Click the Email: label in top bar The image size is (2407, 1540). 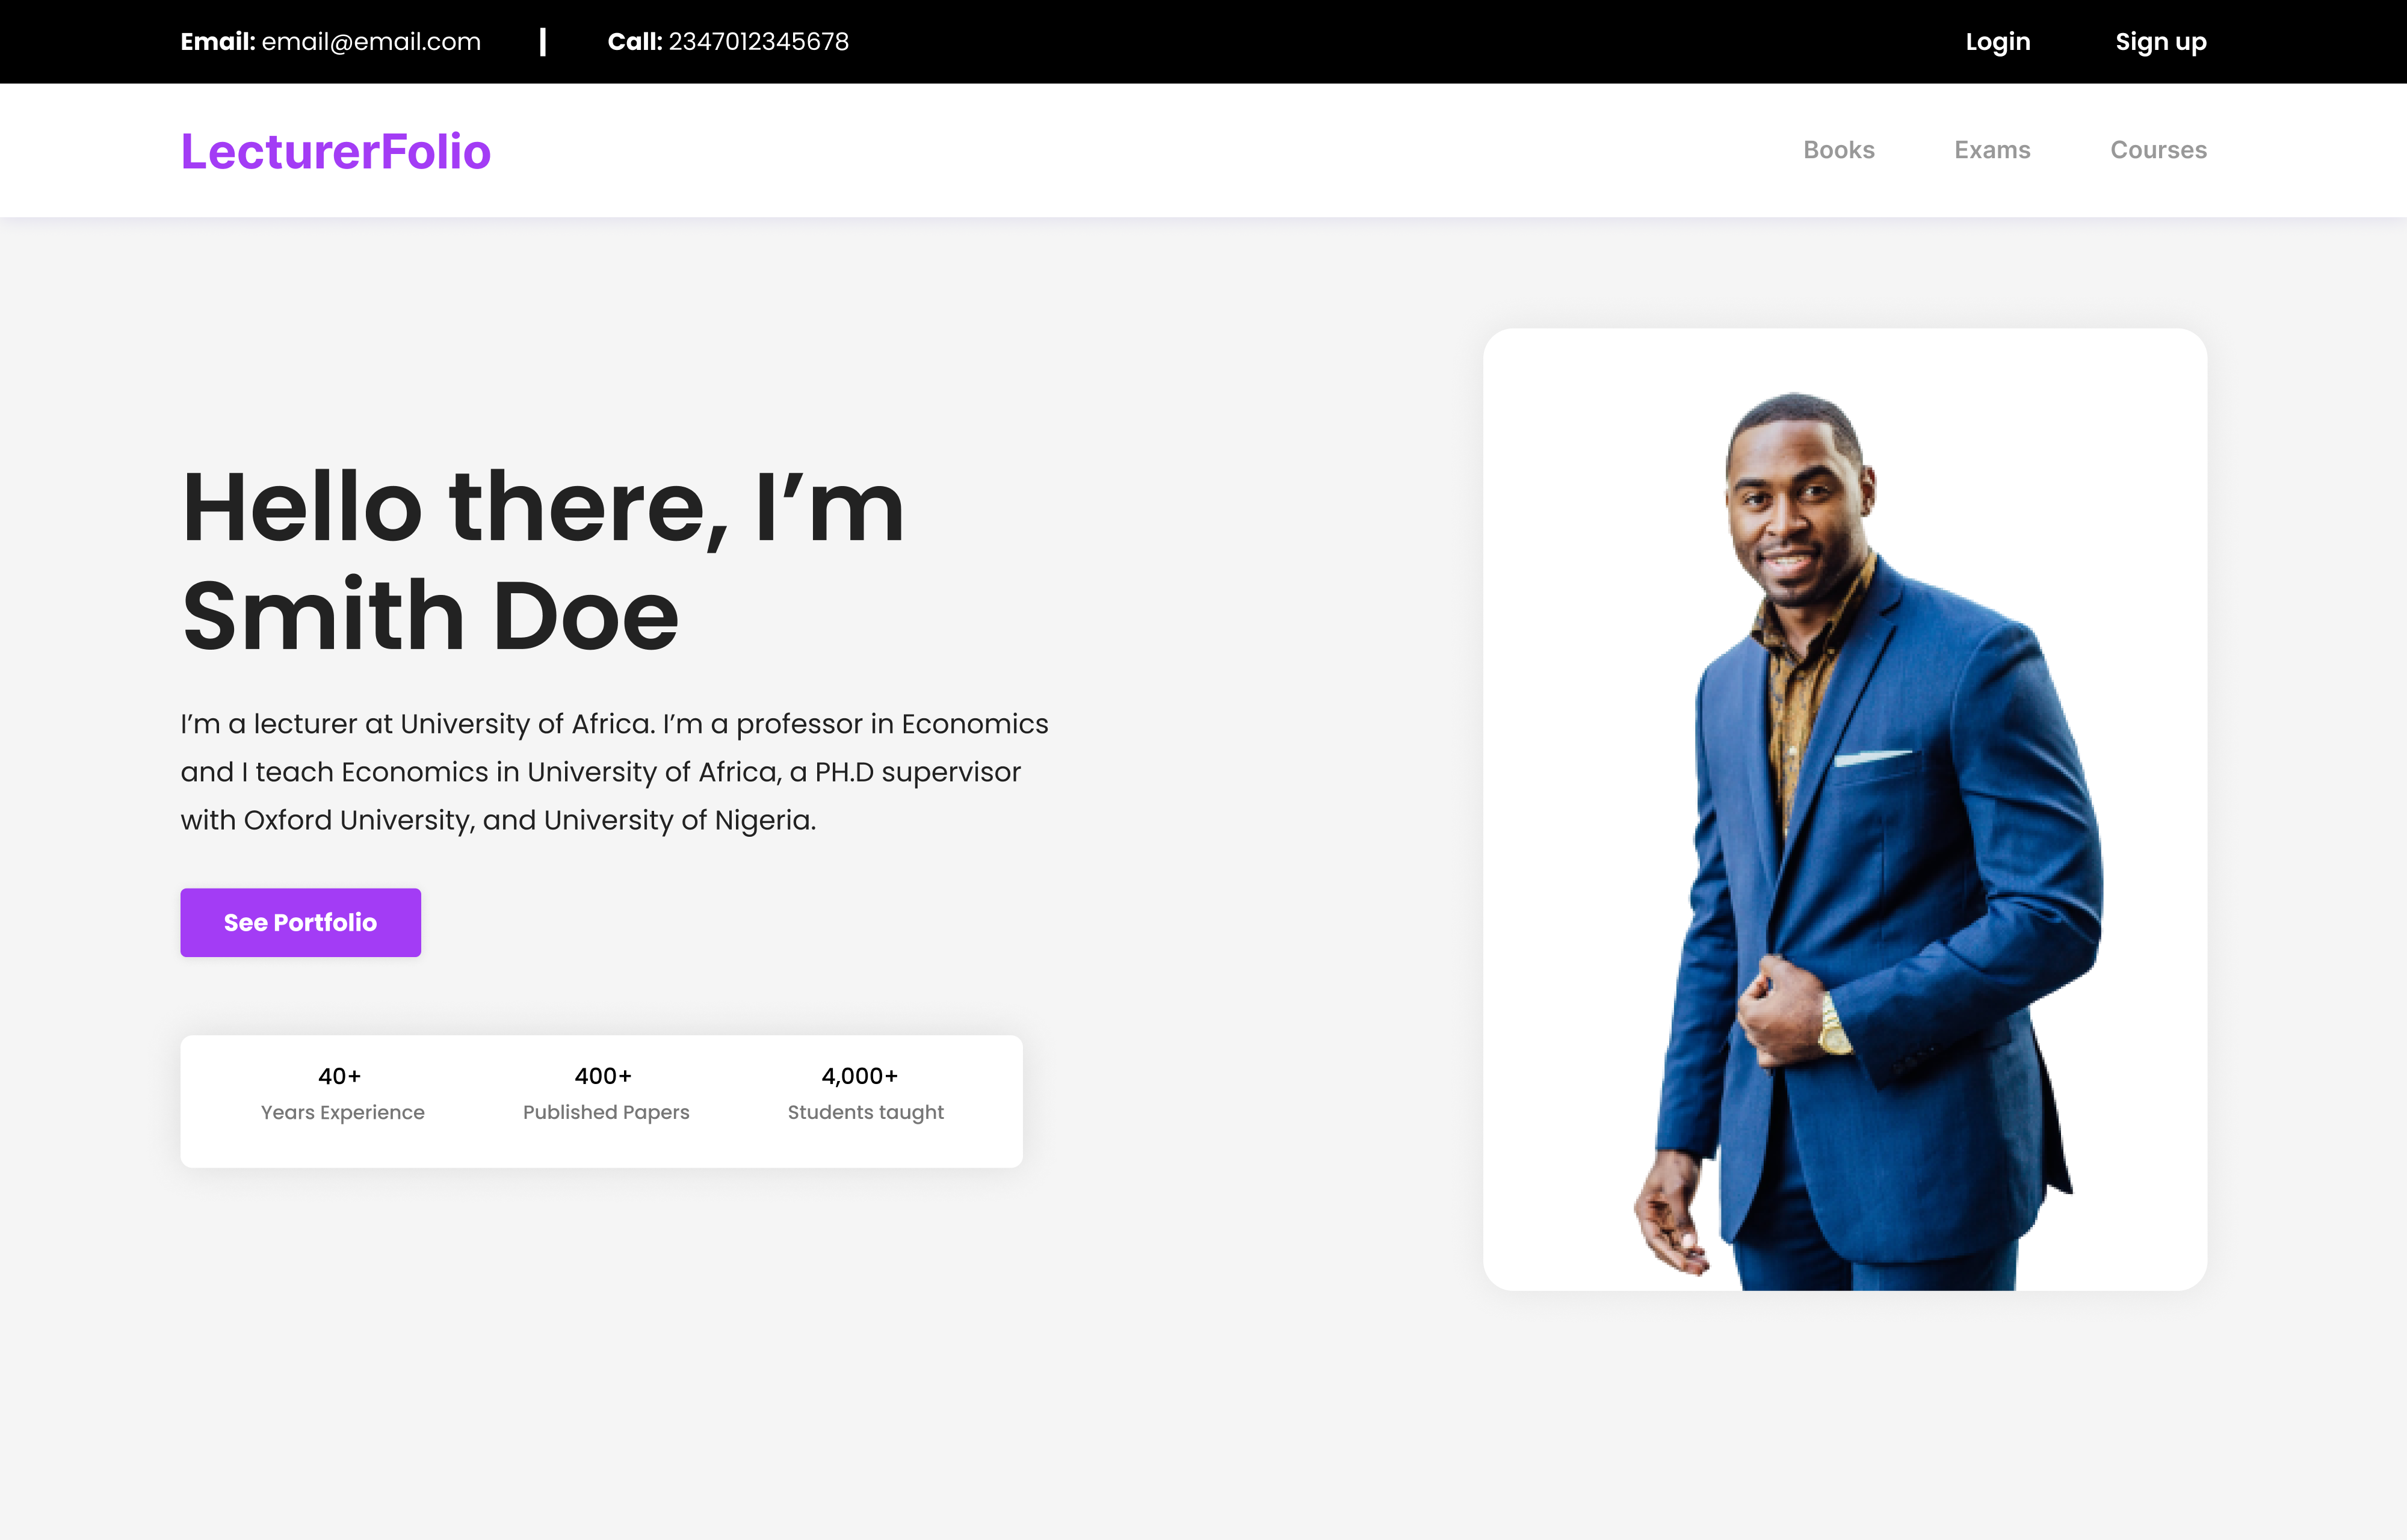click(x=218, y=42)
